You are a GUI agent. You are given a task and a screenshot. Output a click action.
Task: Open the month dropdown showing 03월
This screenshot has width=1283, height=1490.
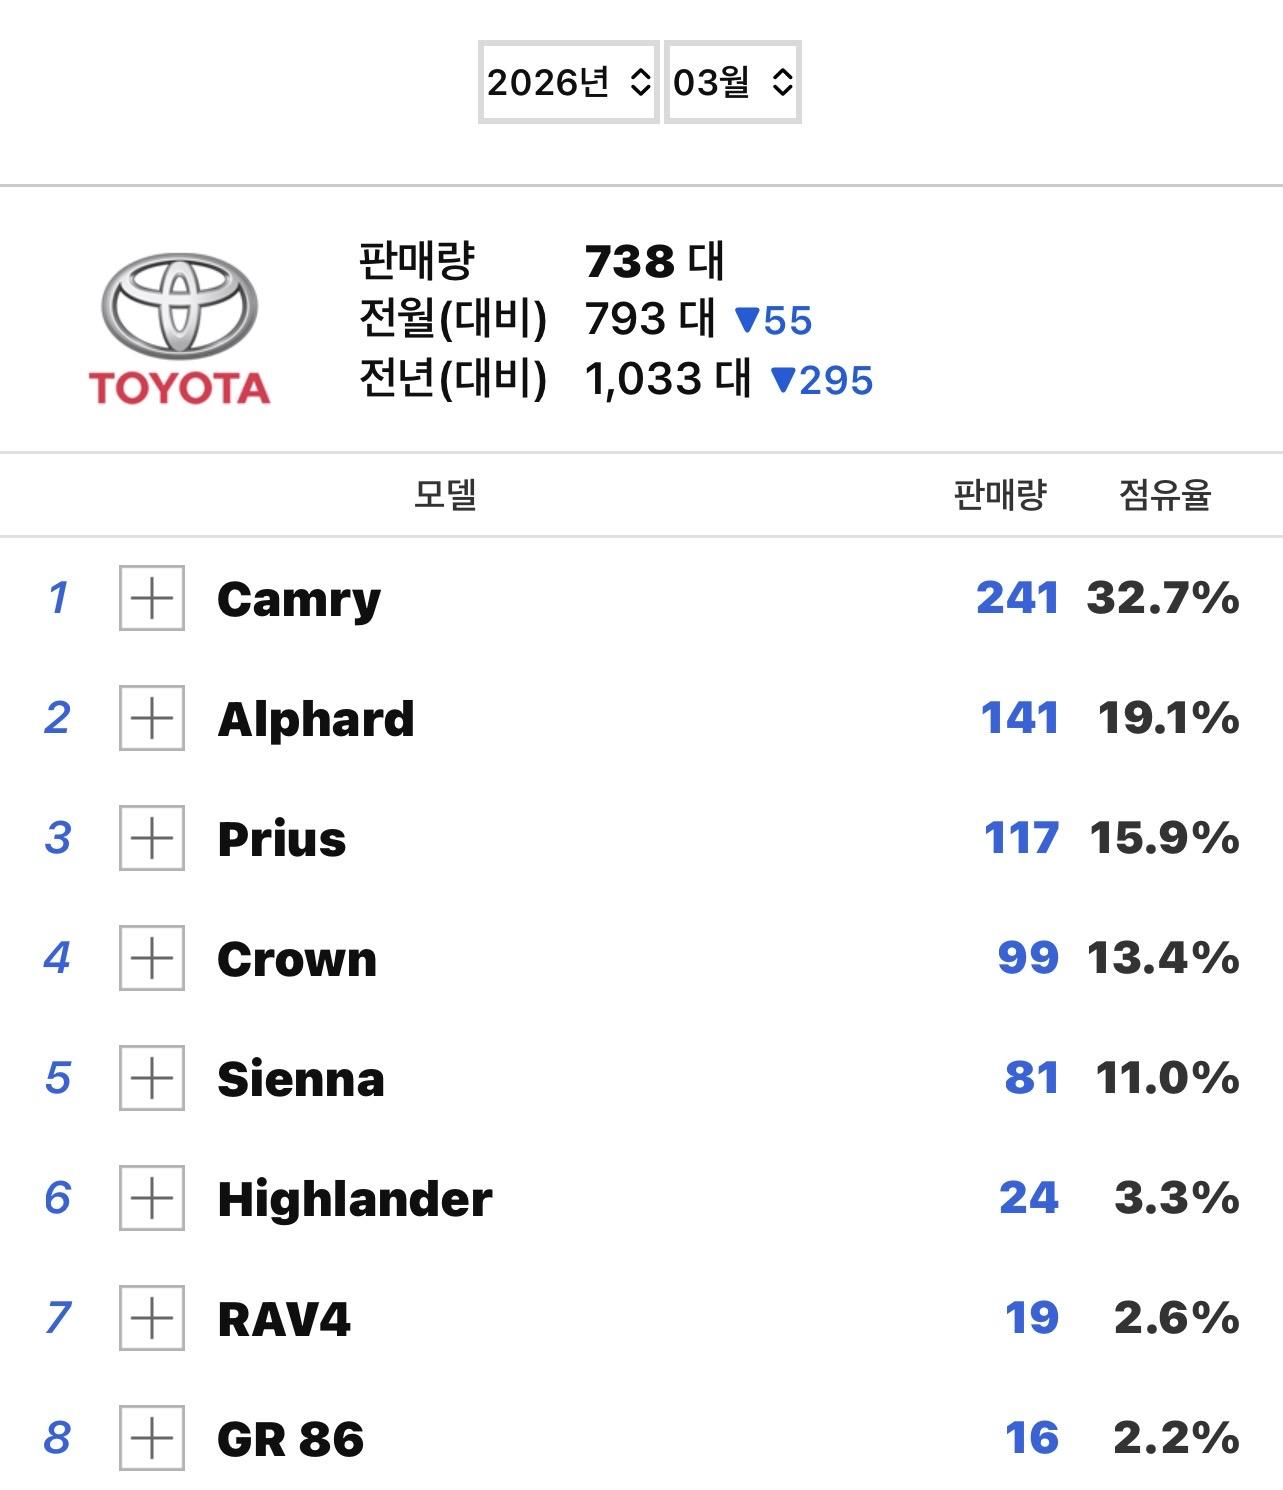pos(732,82)
